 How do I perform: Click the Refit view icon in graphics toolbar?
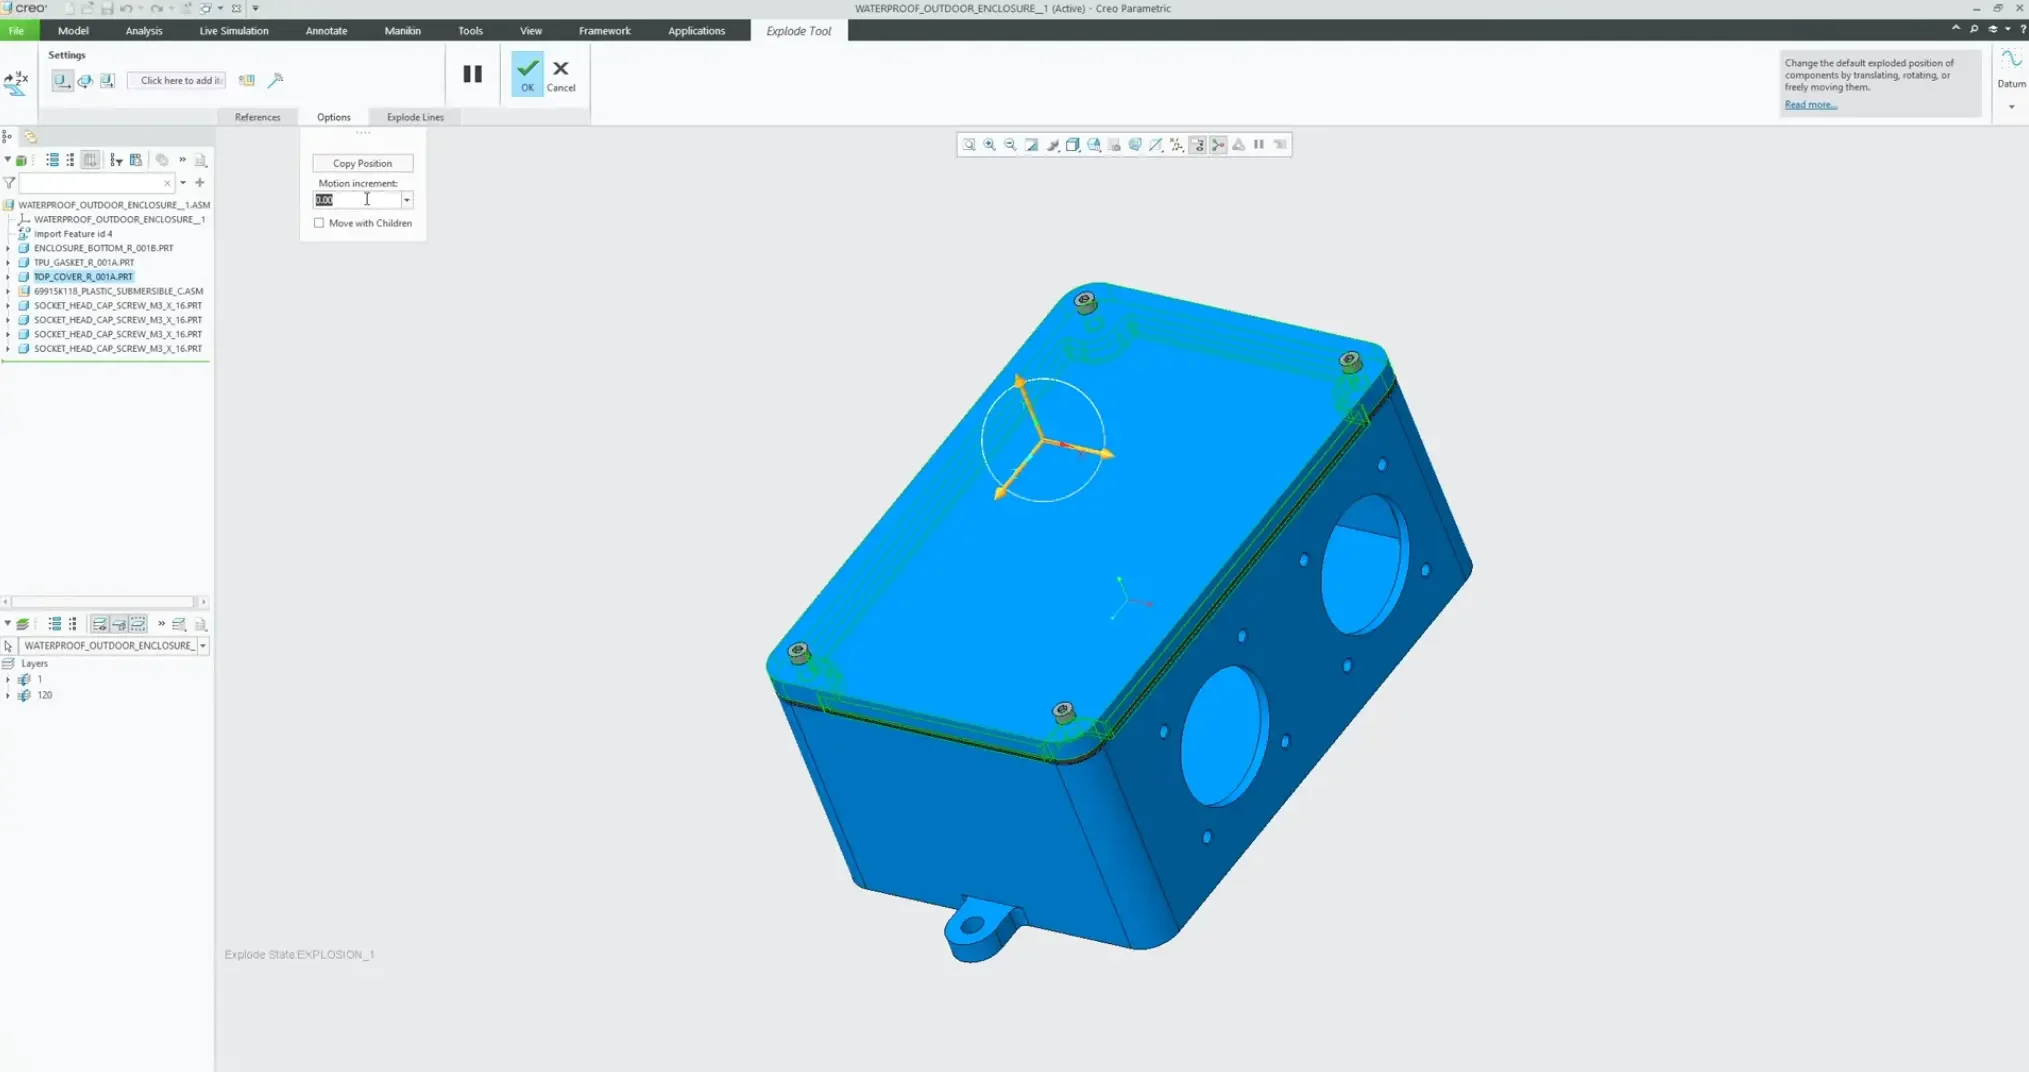(x=968, y=145)
